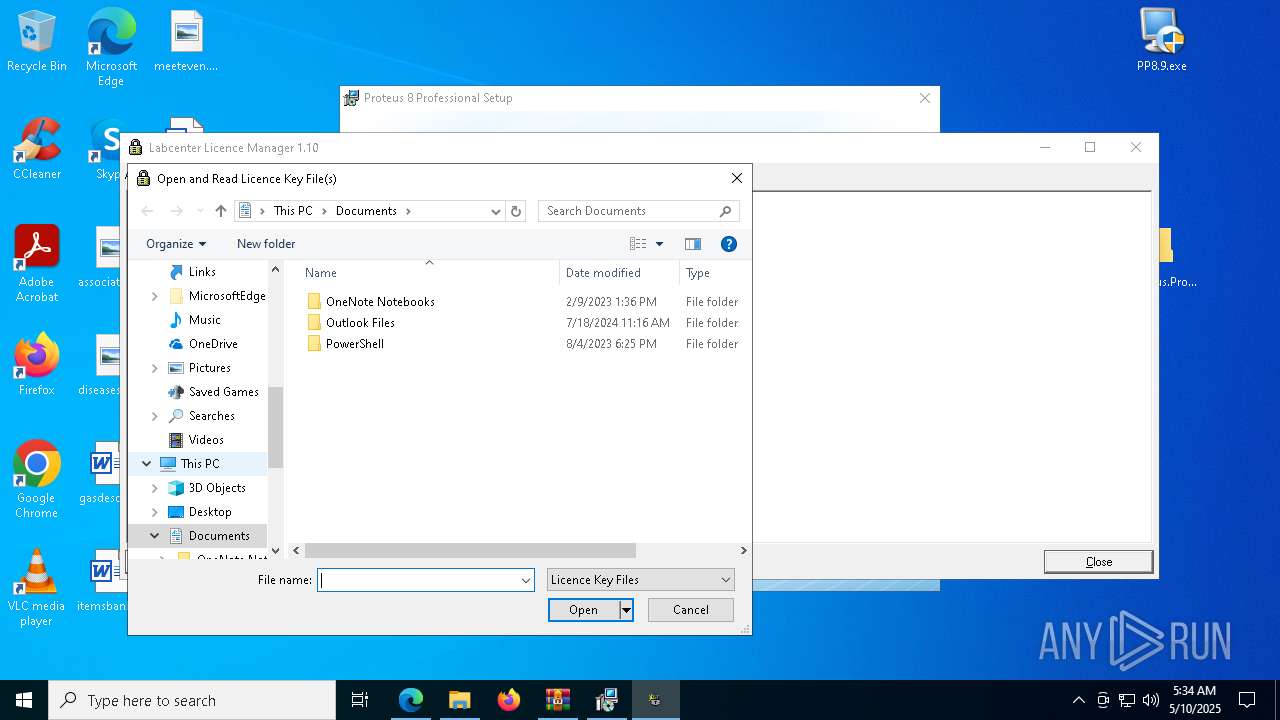Viewport: 1280px width, 720px height.
Task: Click Documents in the address breadcrumb
Action: 366,211
